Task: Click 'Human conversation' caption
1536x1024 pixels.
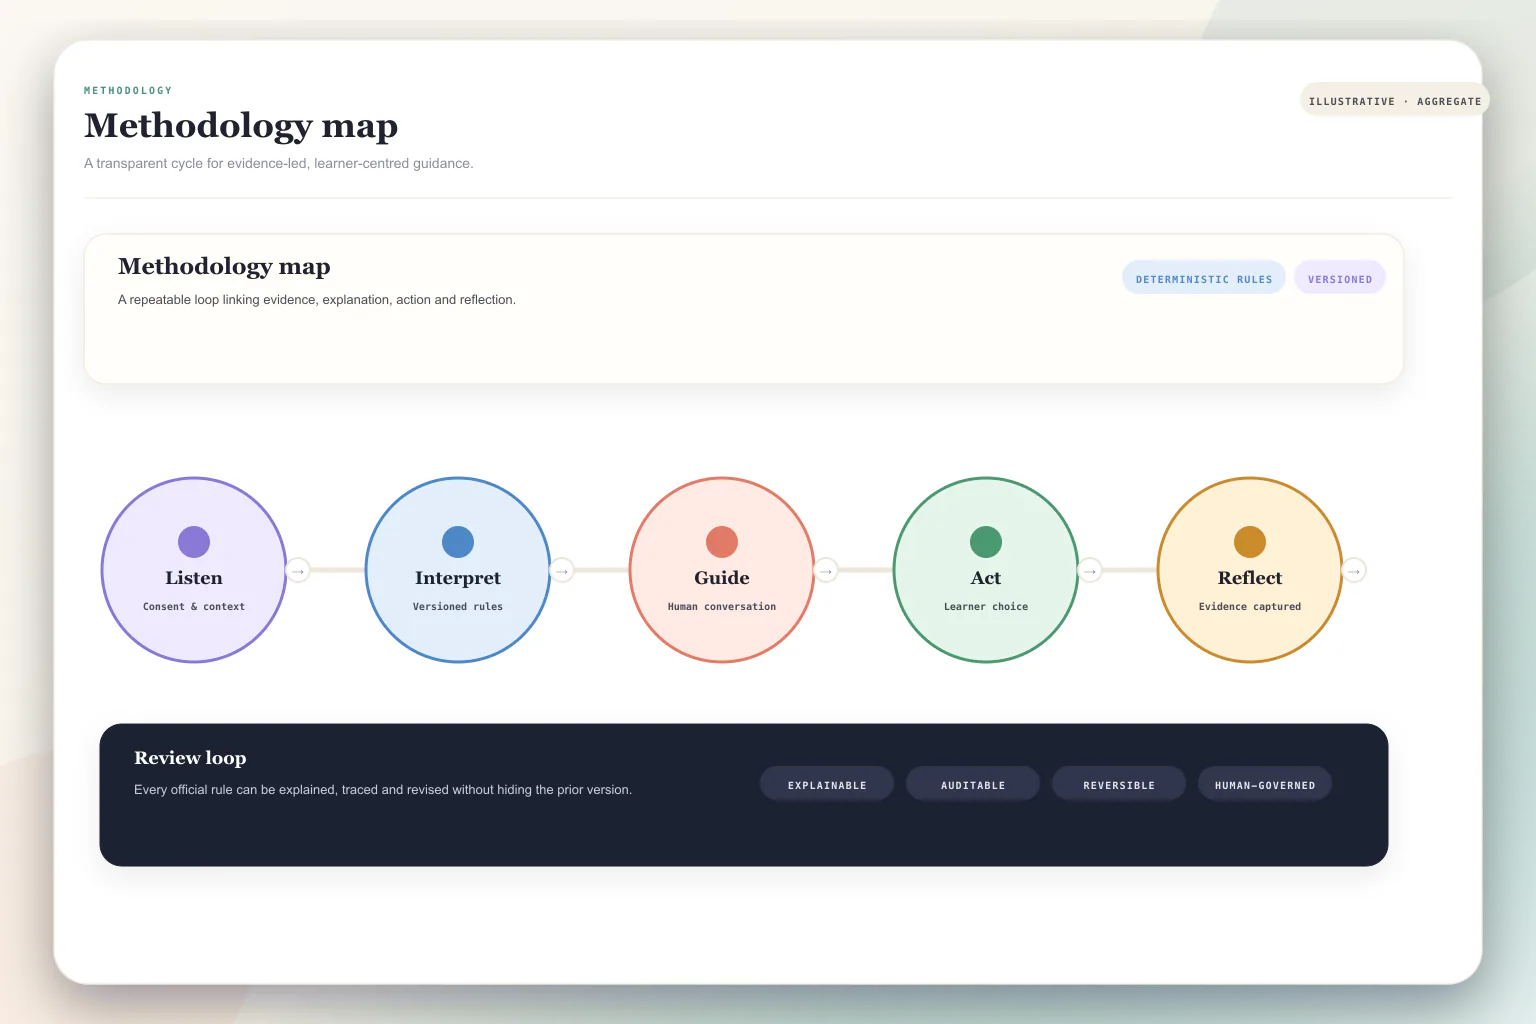Action: tap(722, 606)
